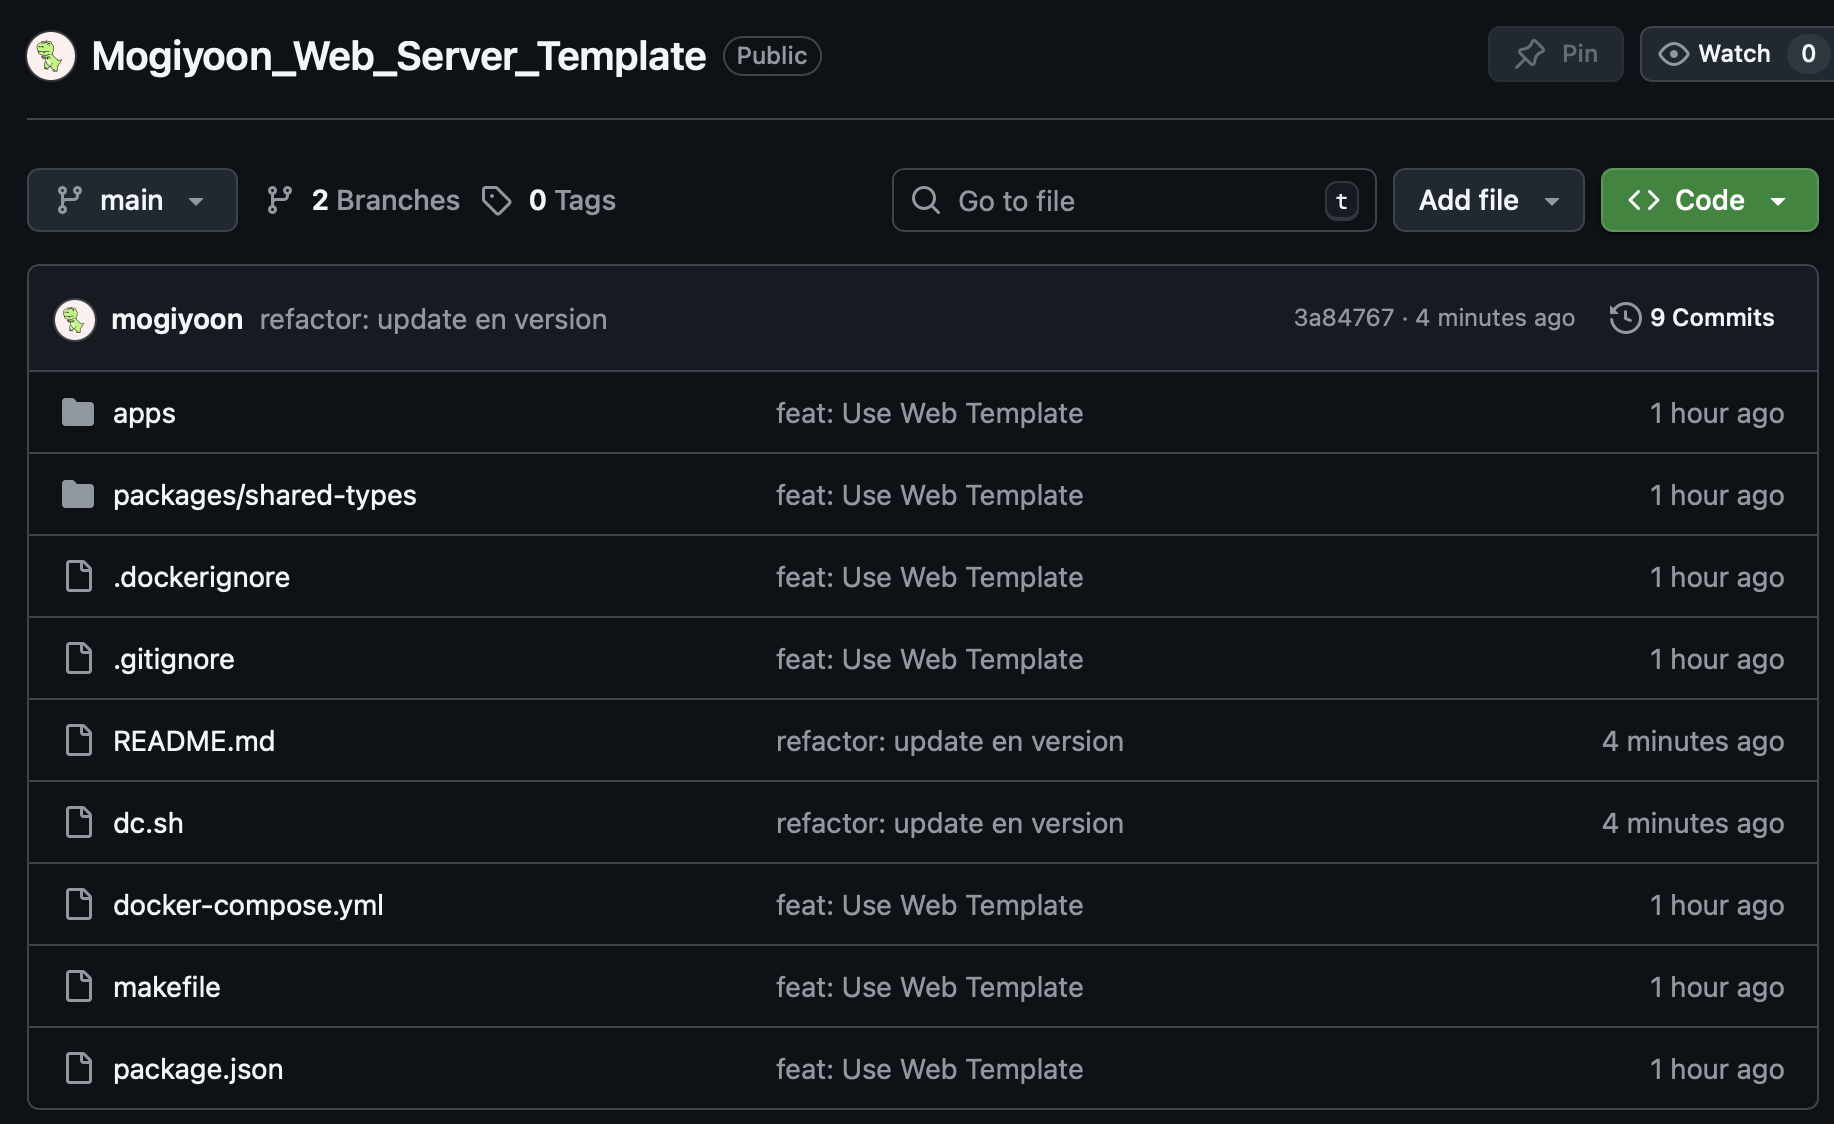Click the pin icon in the Pin button
The image size is (1834, 1124).
pyautogui.click(x=1529, y=54)
